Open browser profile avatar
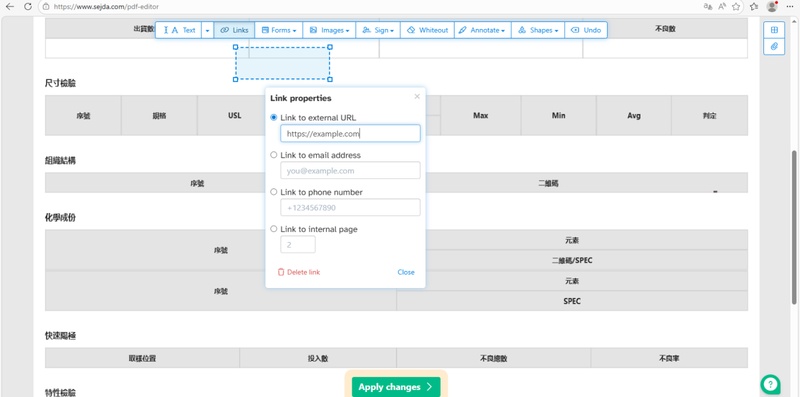 pos(772,7)
